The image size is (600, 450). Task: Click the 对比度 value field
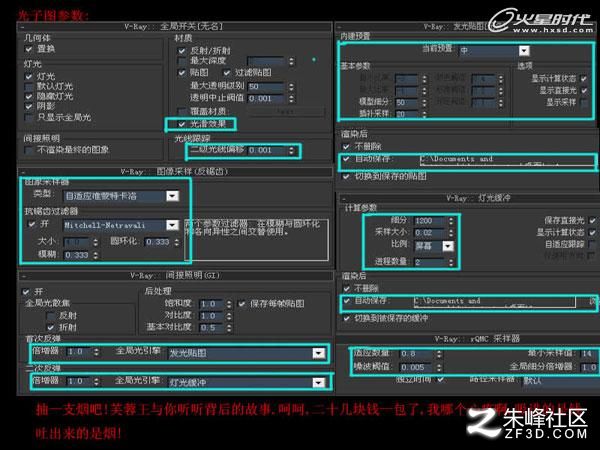point(211,316)
